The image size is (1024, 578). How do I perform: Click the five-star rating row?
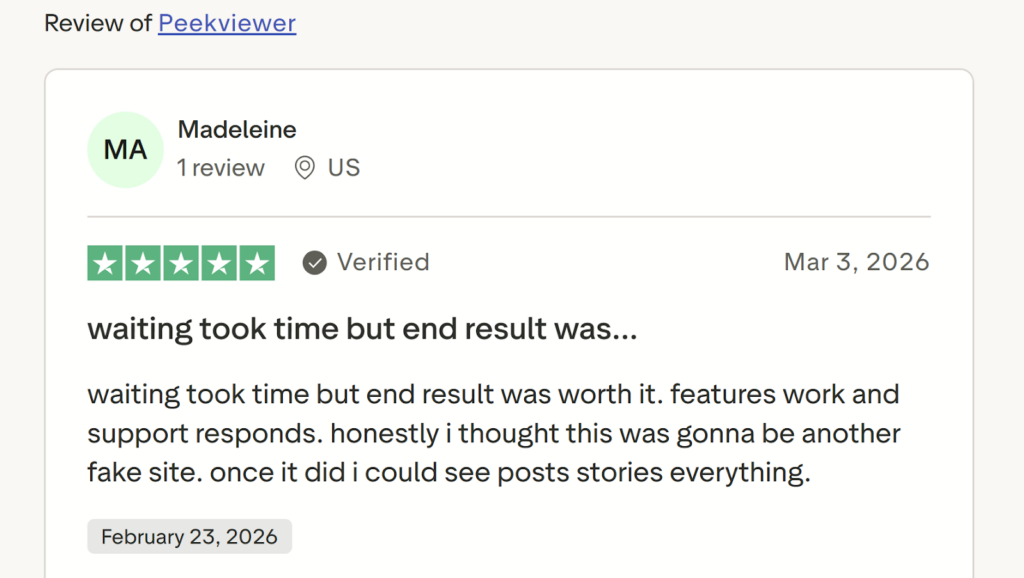[x=180, y=262]
